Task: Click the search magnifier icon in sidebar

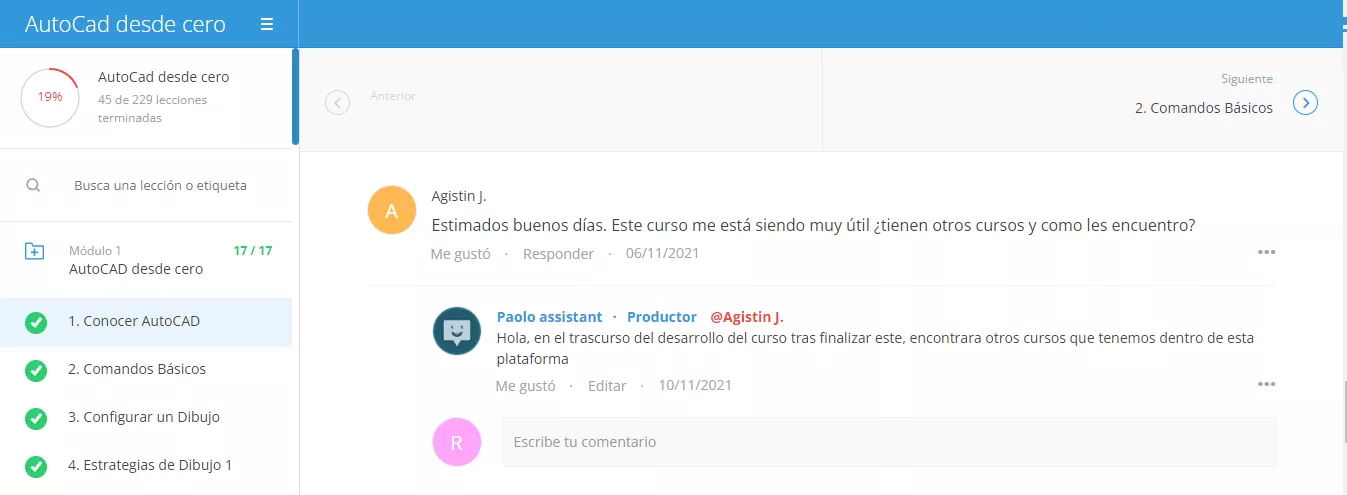Action: pyautogui.click(x=33, y=185)
